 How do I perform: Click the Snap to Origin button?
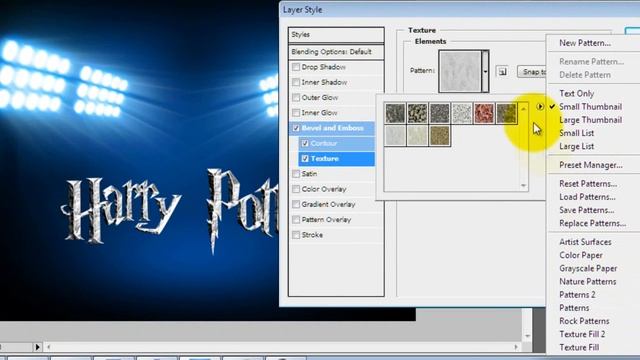(x=532, y=72)
